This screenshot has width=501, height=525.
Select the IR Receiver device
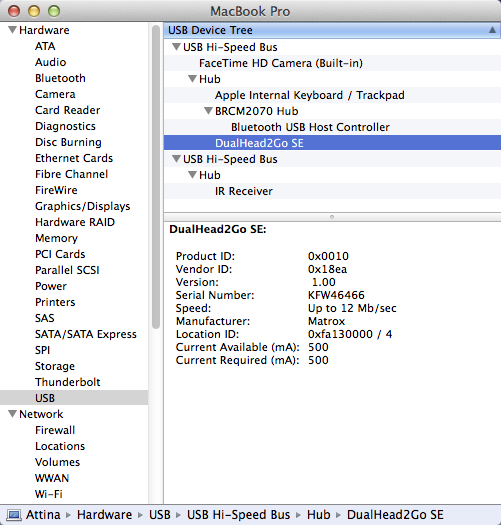coord(244,191)
